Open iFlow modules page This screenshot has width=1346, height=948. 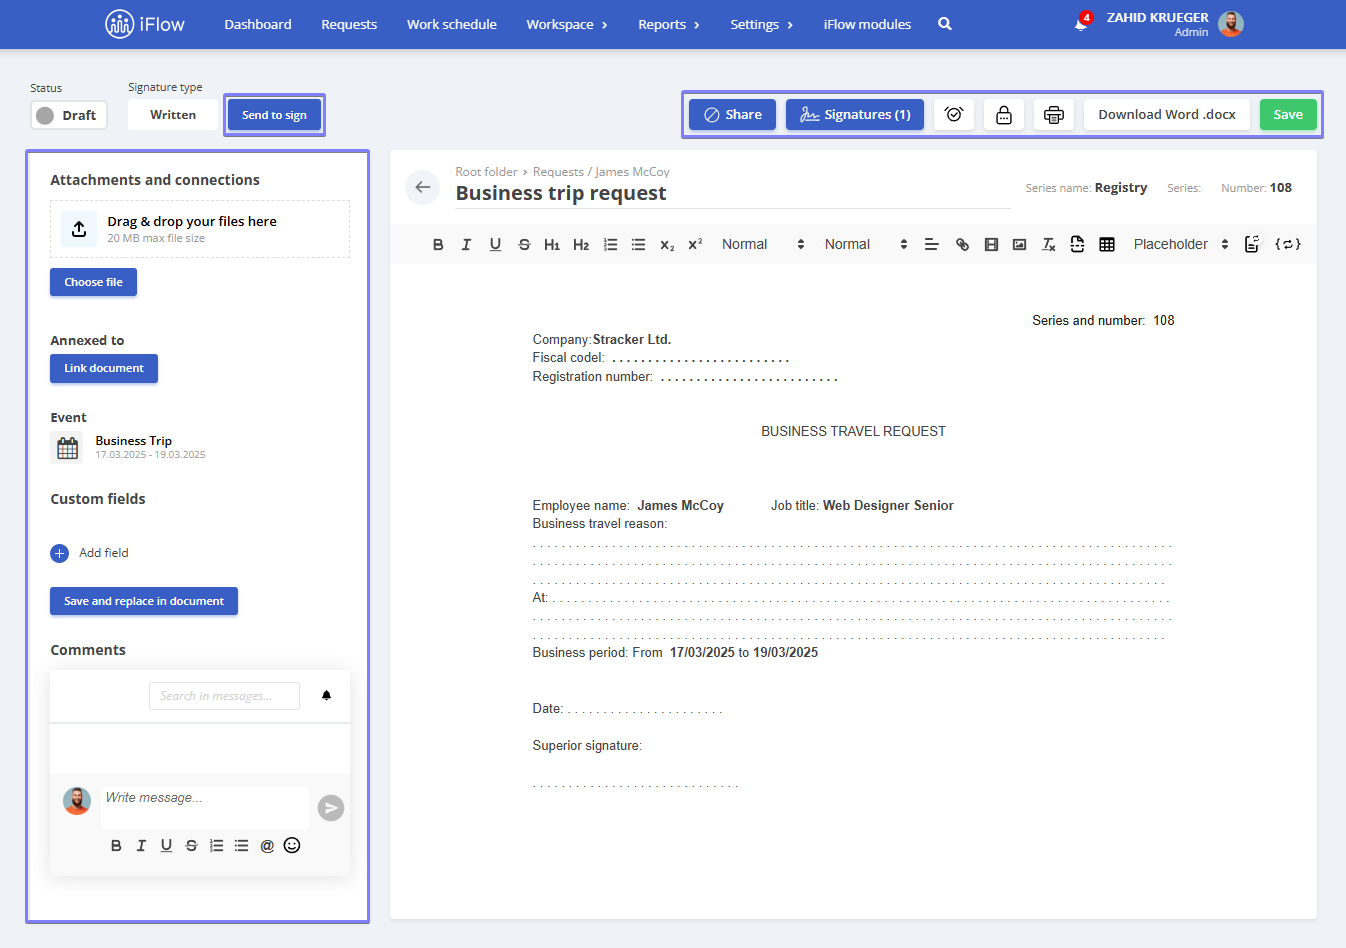pyautogui.click(x=867, y=24)
